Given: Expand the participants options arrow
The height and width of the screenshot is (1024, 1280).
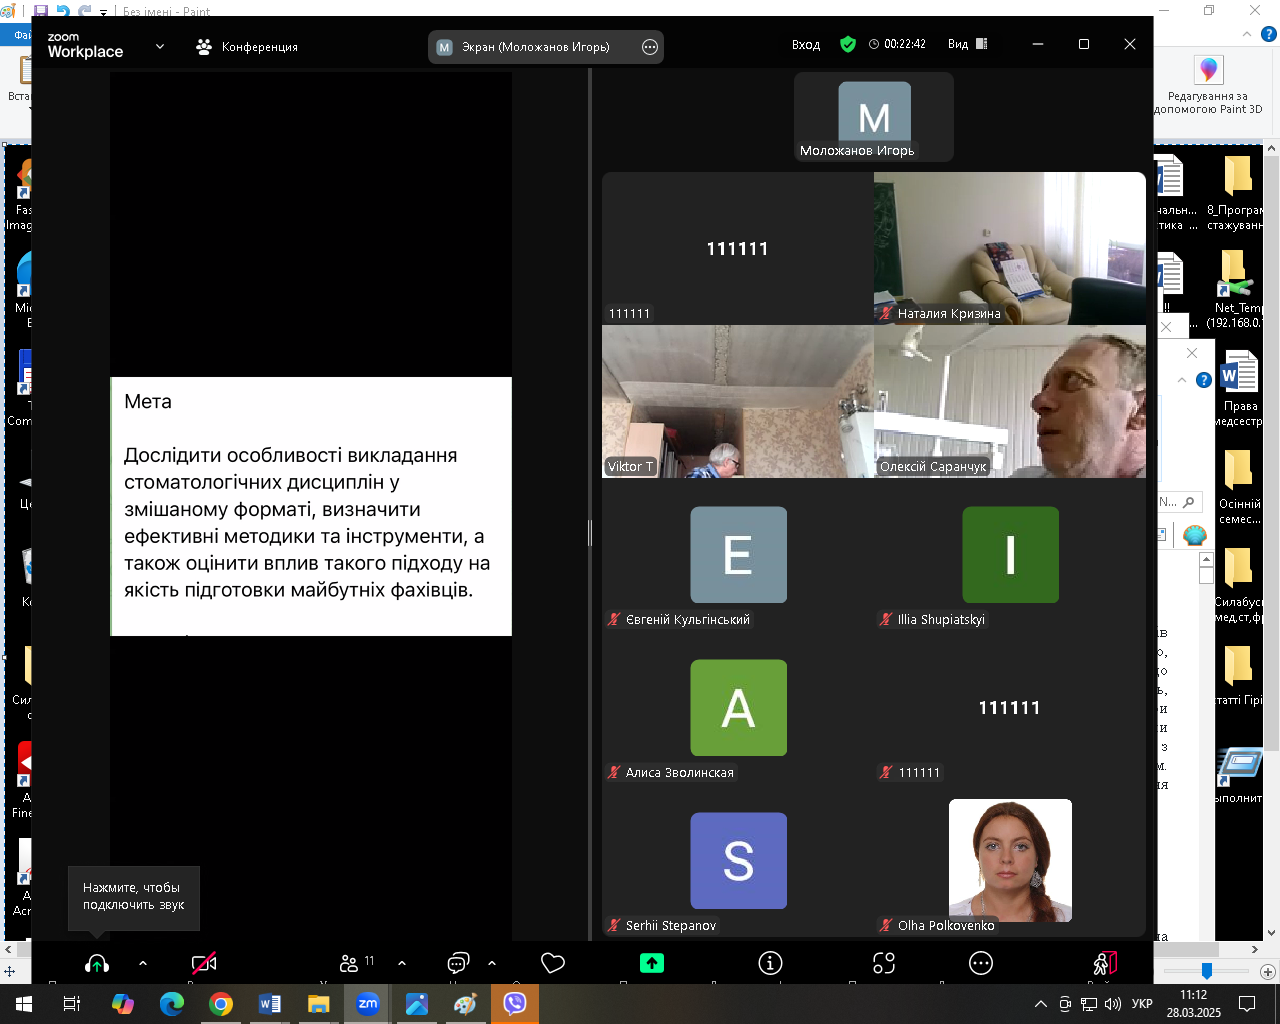Looking at the screenshot, I should tap(402, 963).
